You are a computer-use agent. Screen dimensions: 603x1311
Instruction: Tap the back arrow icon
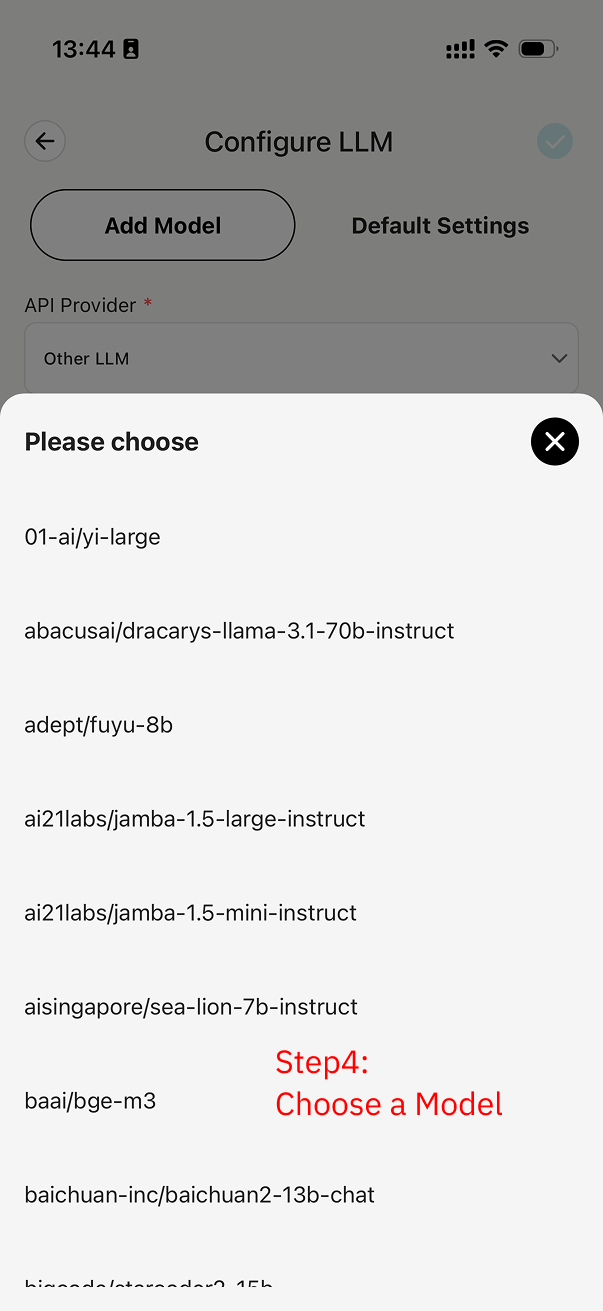coord(45,142)
